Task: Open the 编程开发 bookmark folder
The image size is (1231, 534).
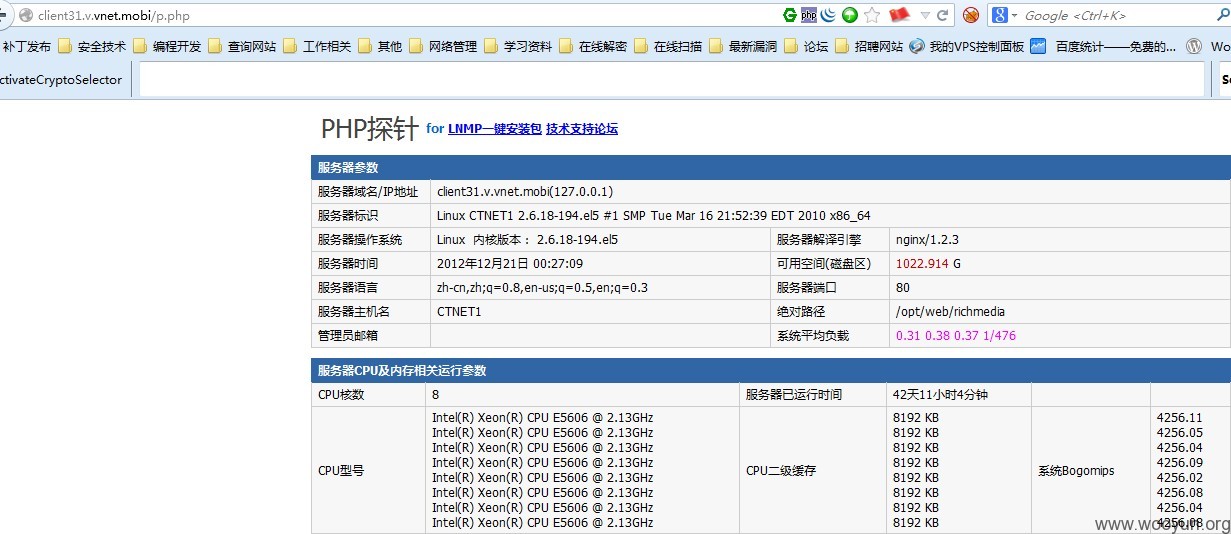Action: tap(168, 46)
